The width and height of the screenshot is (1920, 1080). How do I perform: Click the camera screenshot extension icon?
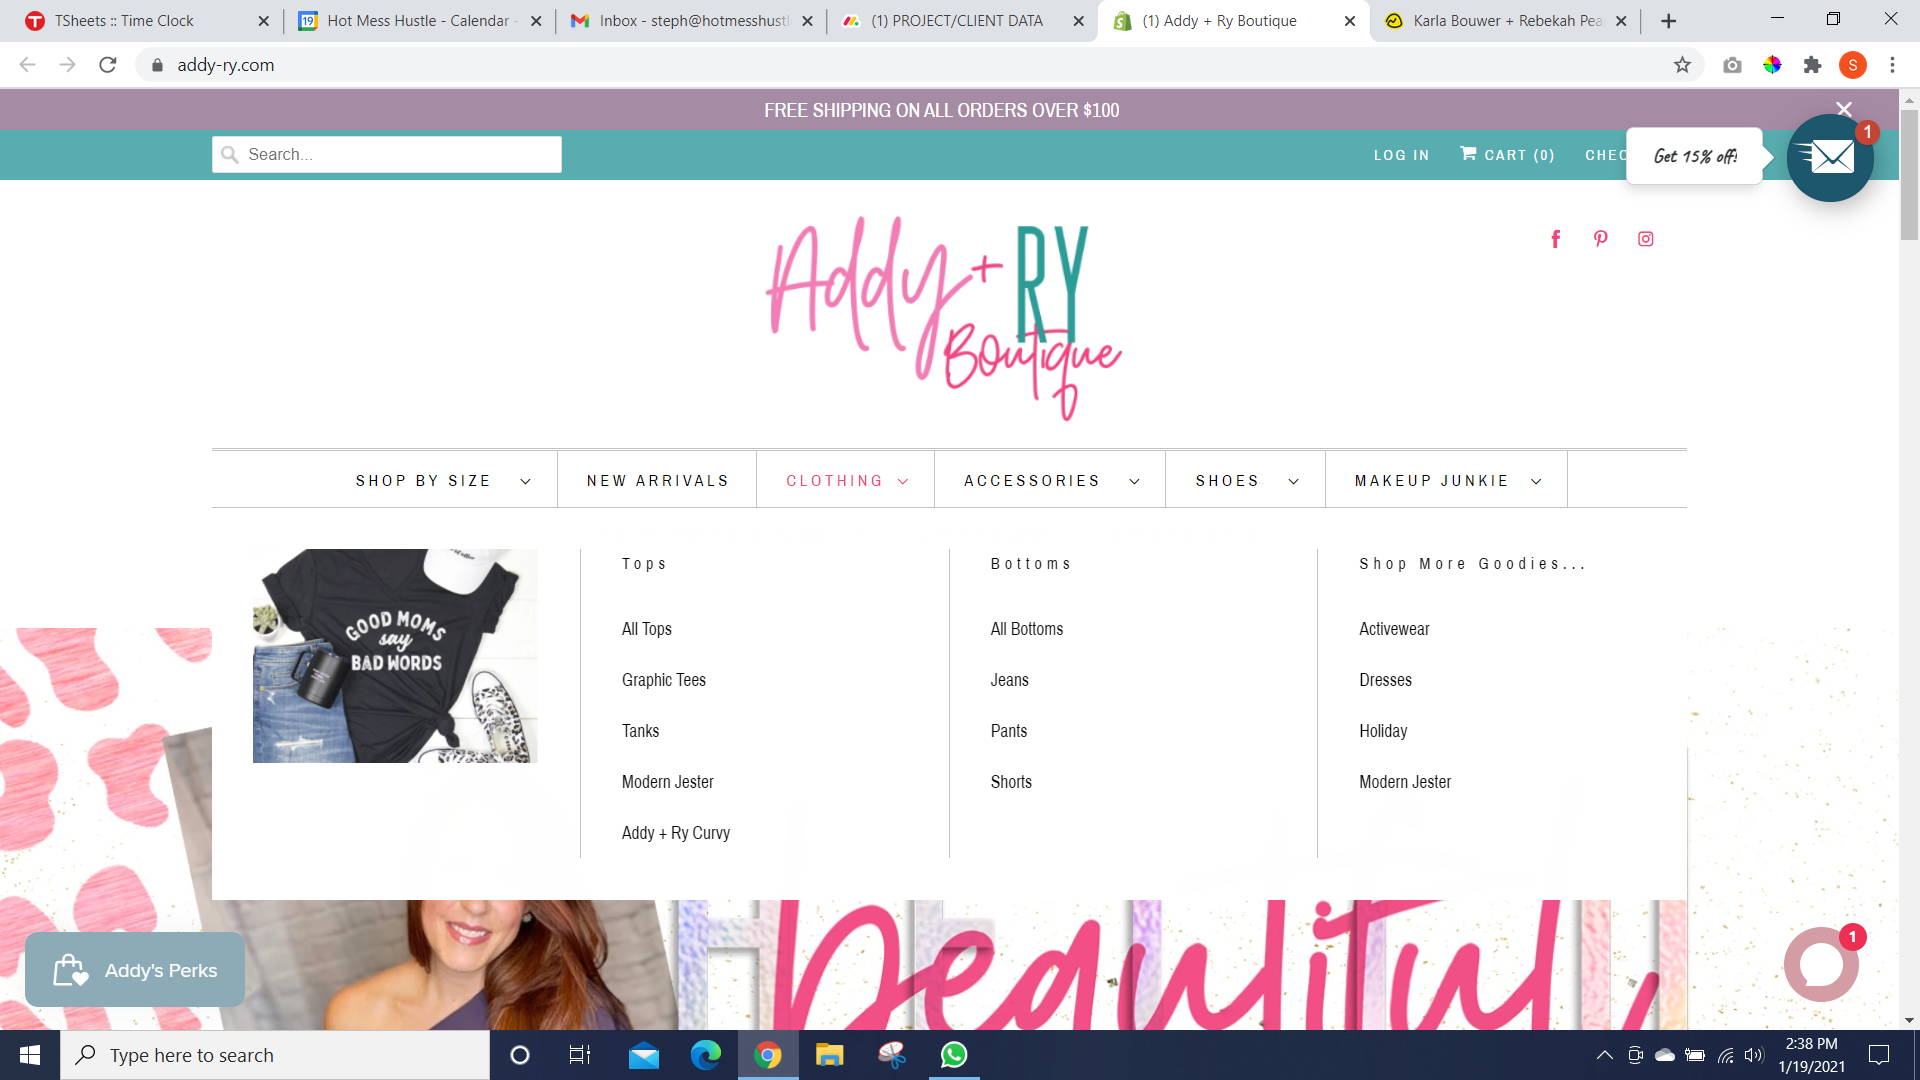click(1732, 65)
